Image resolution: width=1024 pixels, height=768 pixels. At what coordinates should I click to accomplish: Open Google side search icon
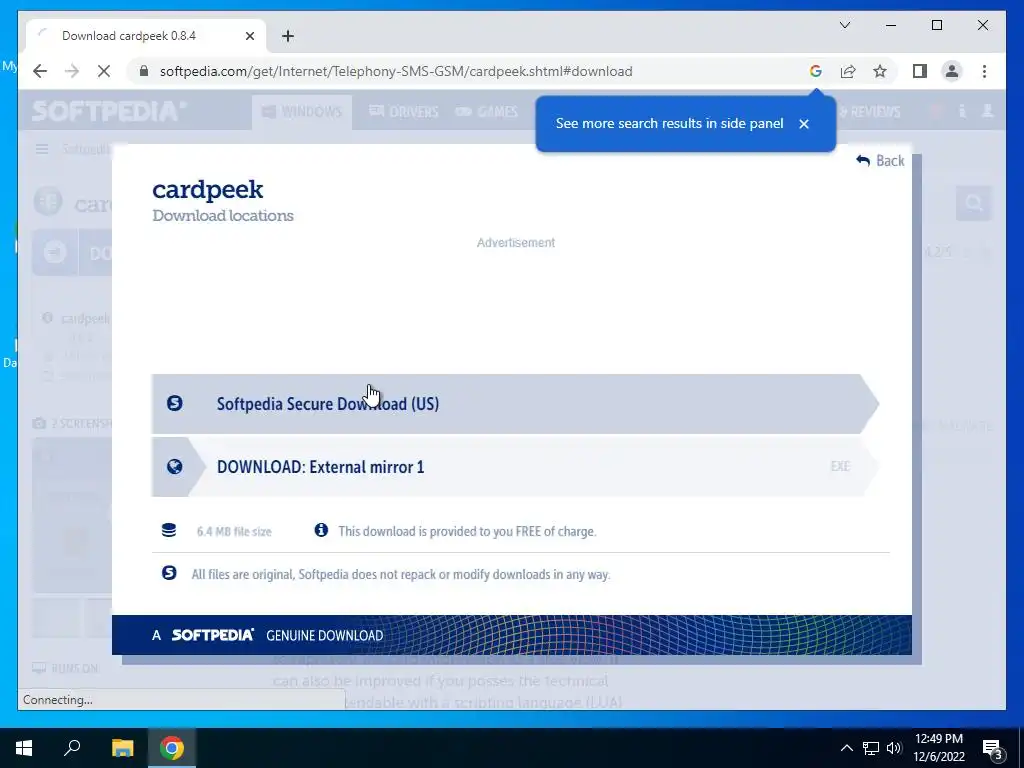(x=816, y=71)
